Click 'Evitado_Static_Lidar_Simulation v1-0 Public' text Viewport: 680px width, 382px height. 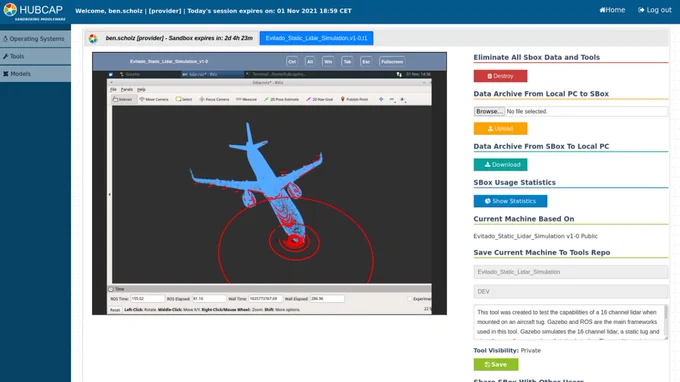[x=536, y=236]
